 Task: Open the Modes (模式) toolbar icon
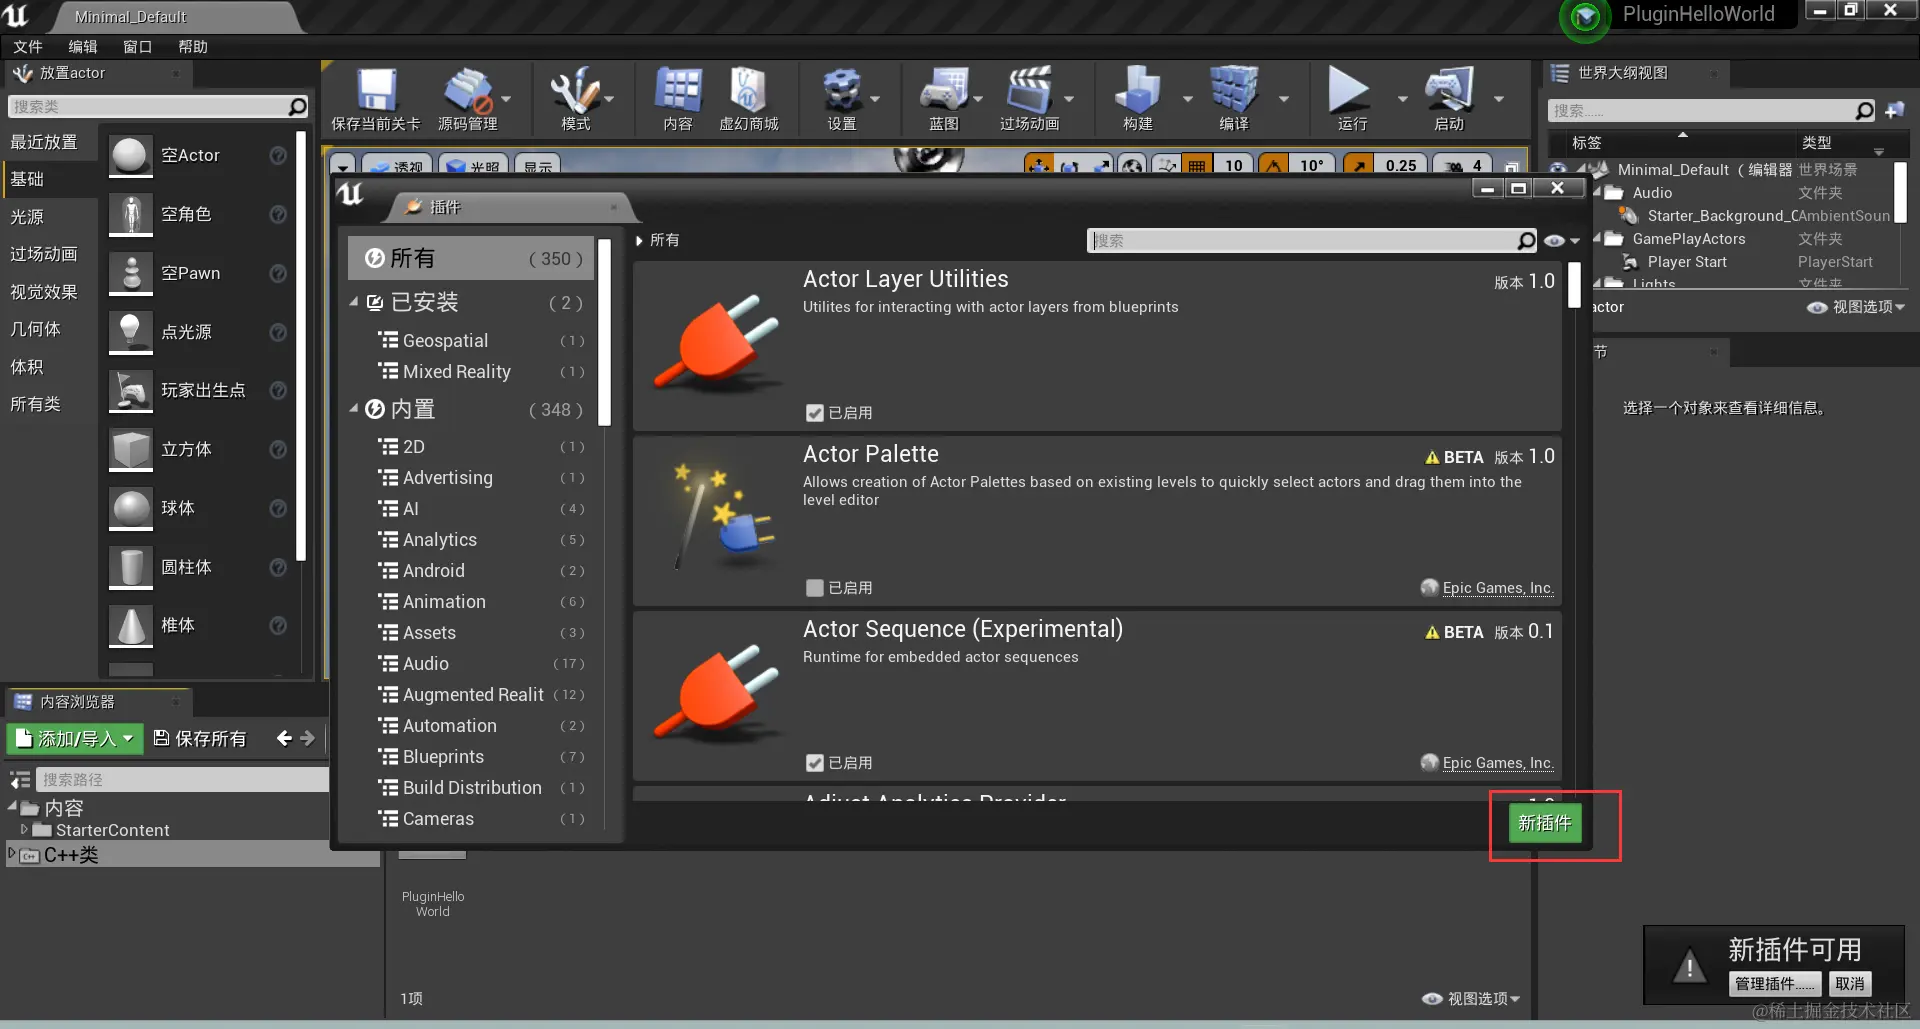point(575,91)
